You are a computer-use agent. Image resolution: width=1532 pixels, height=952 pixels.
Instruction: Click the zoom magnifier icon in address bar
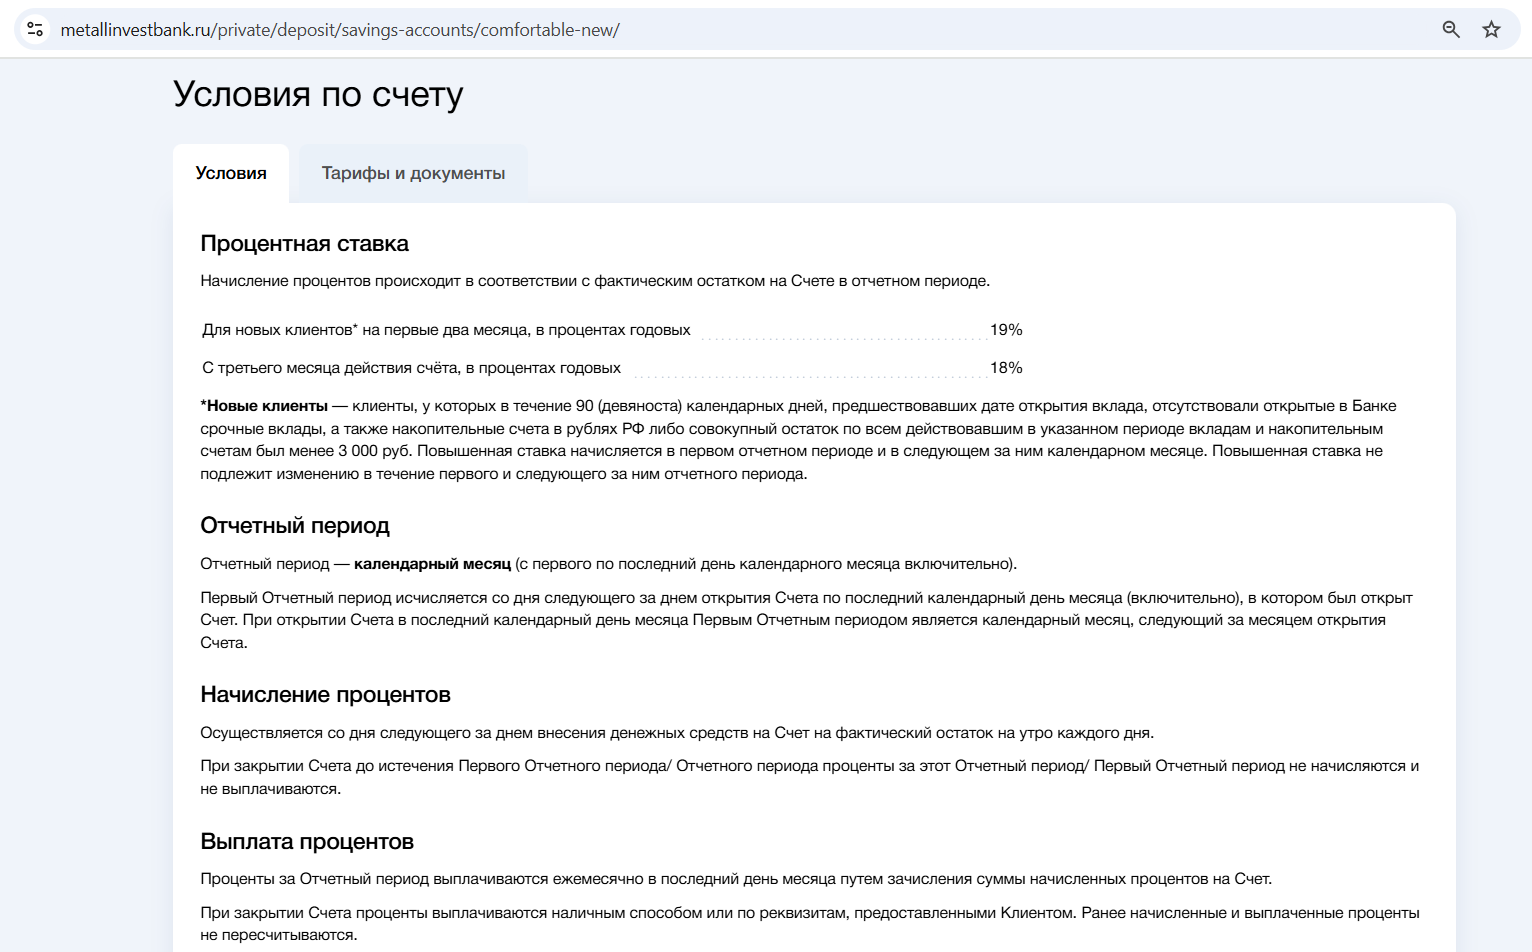point(1451,29)
